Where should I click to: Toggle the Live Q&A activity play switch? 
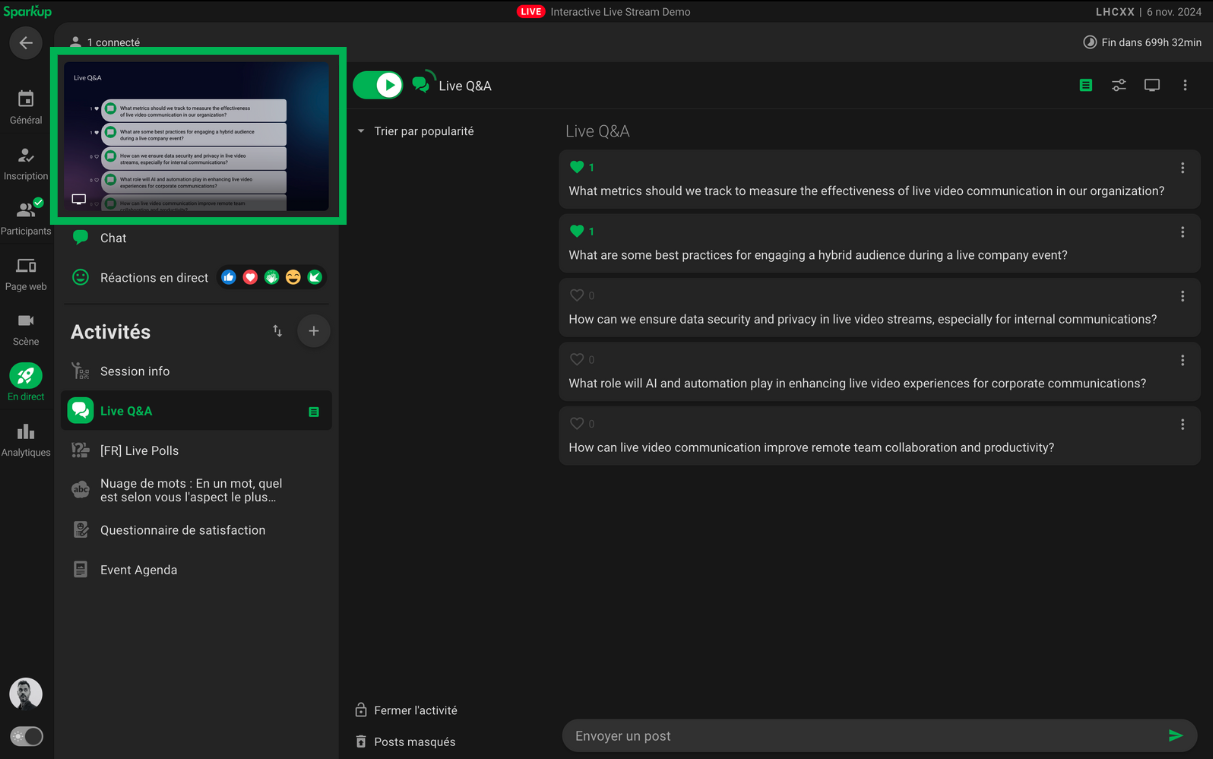(x=378, y=86)
